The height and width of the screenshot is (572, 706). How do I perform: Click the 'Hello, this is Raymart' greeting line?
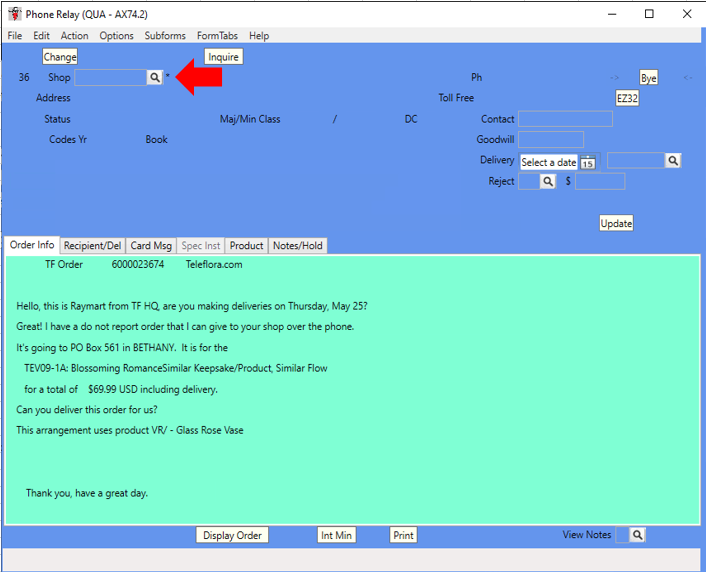(192, 306)
